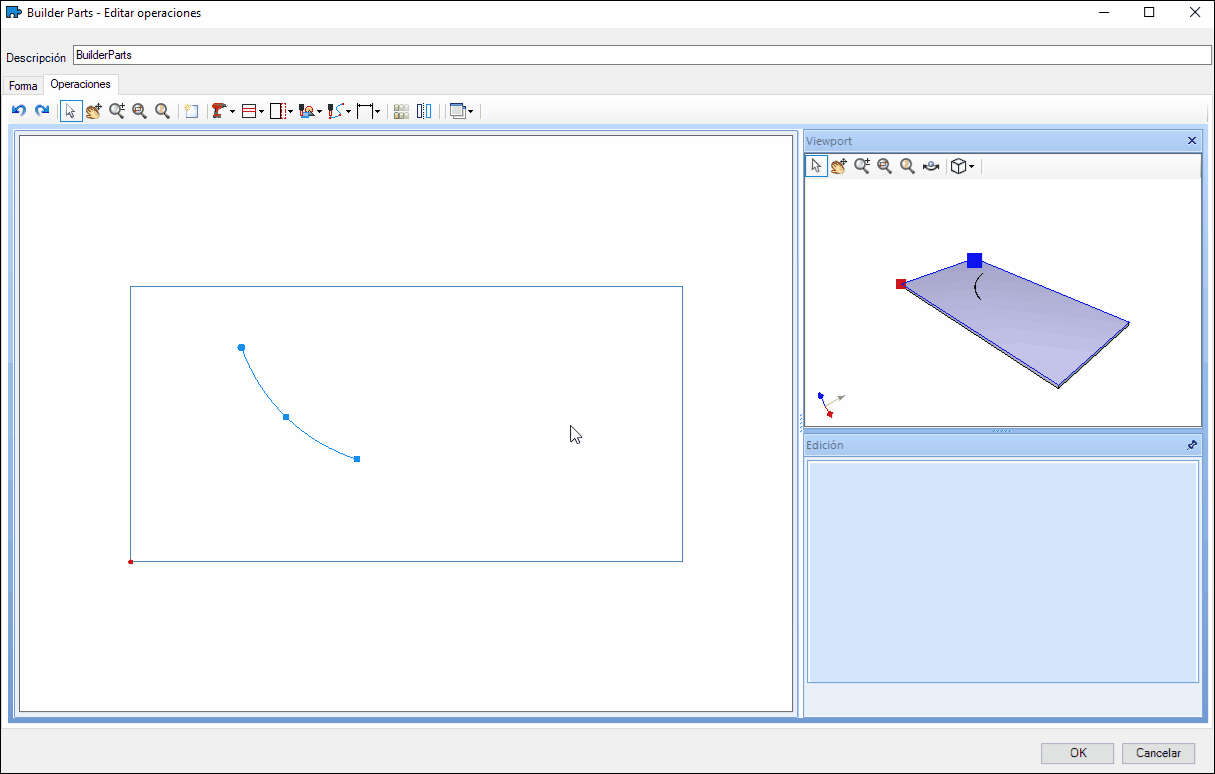Switch to the Forma tab
Image resolution: width=1215 pixels, height=774 pixels.
(x=23, y=86)
